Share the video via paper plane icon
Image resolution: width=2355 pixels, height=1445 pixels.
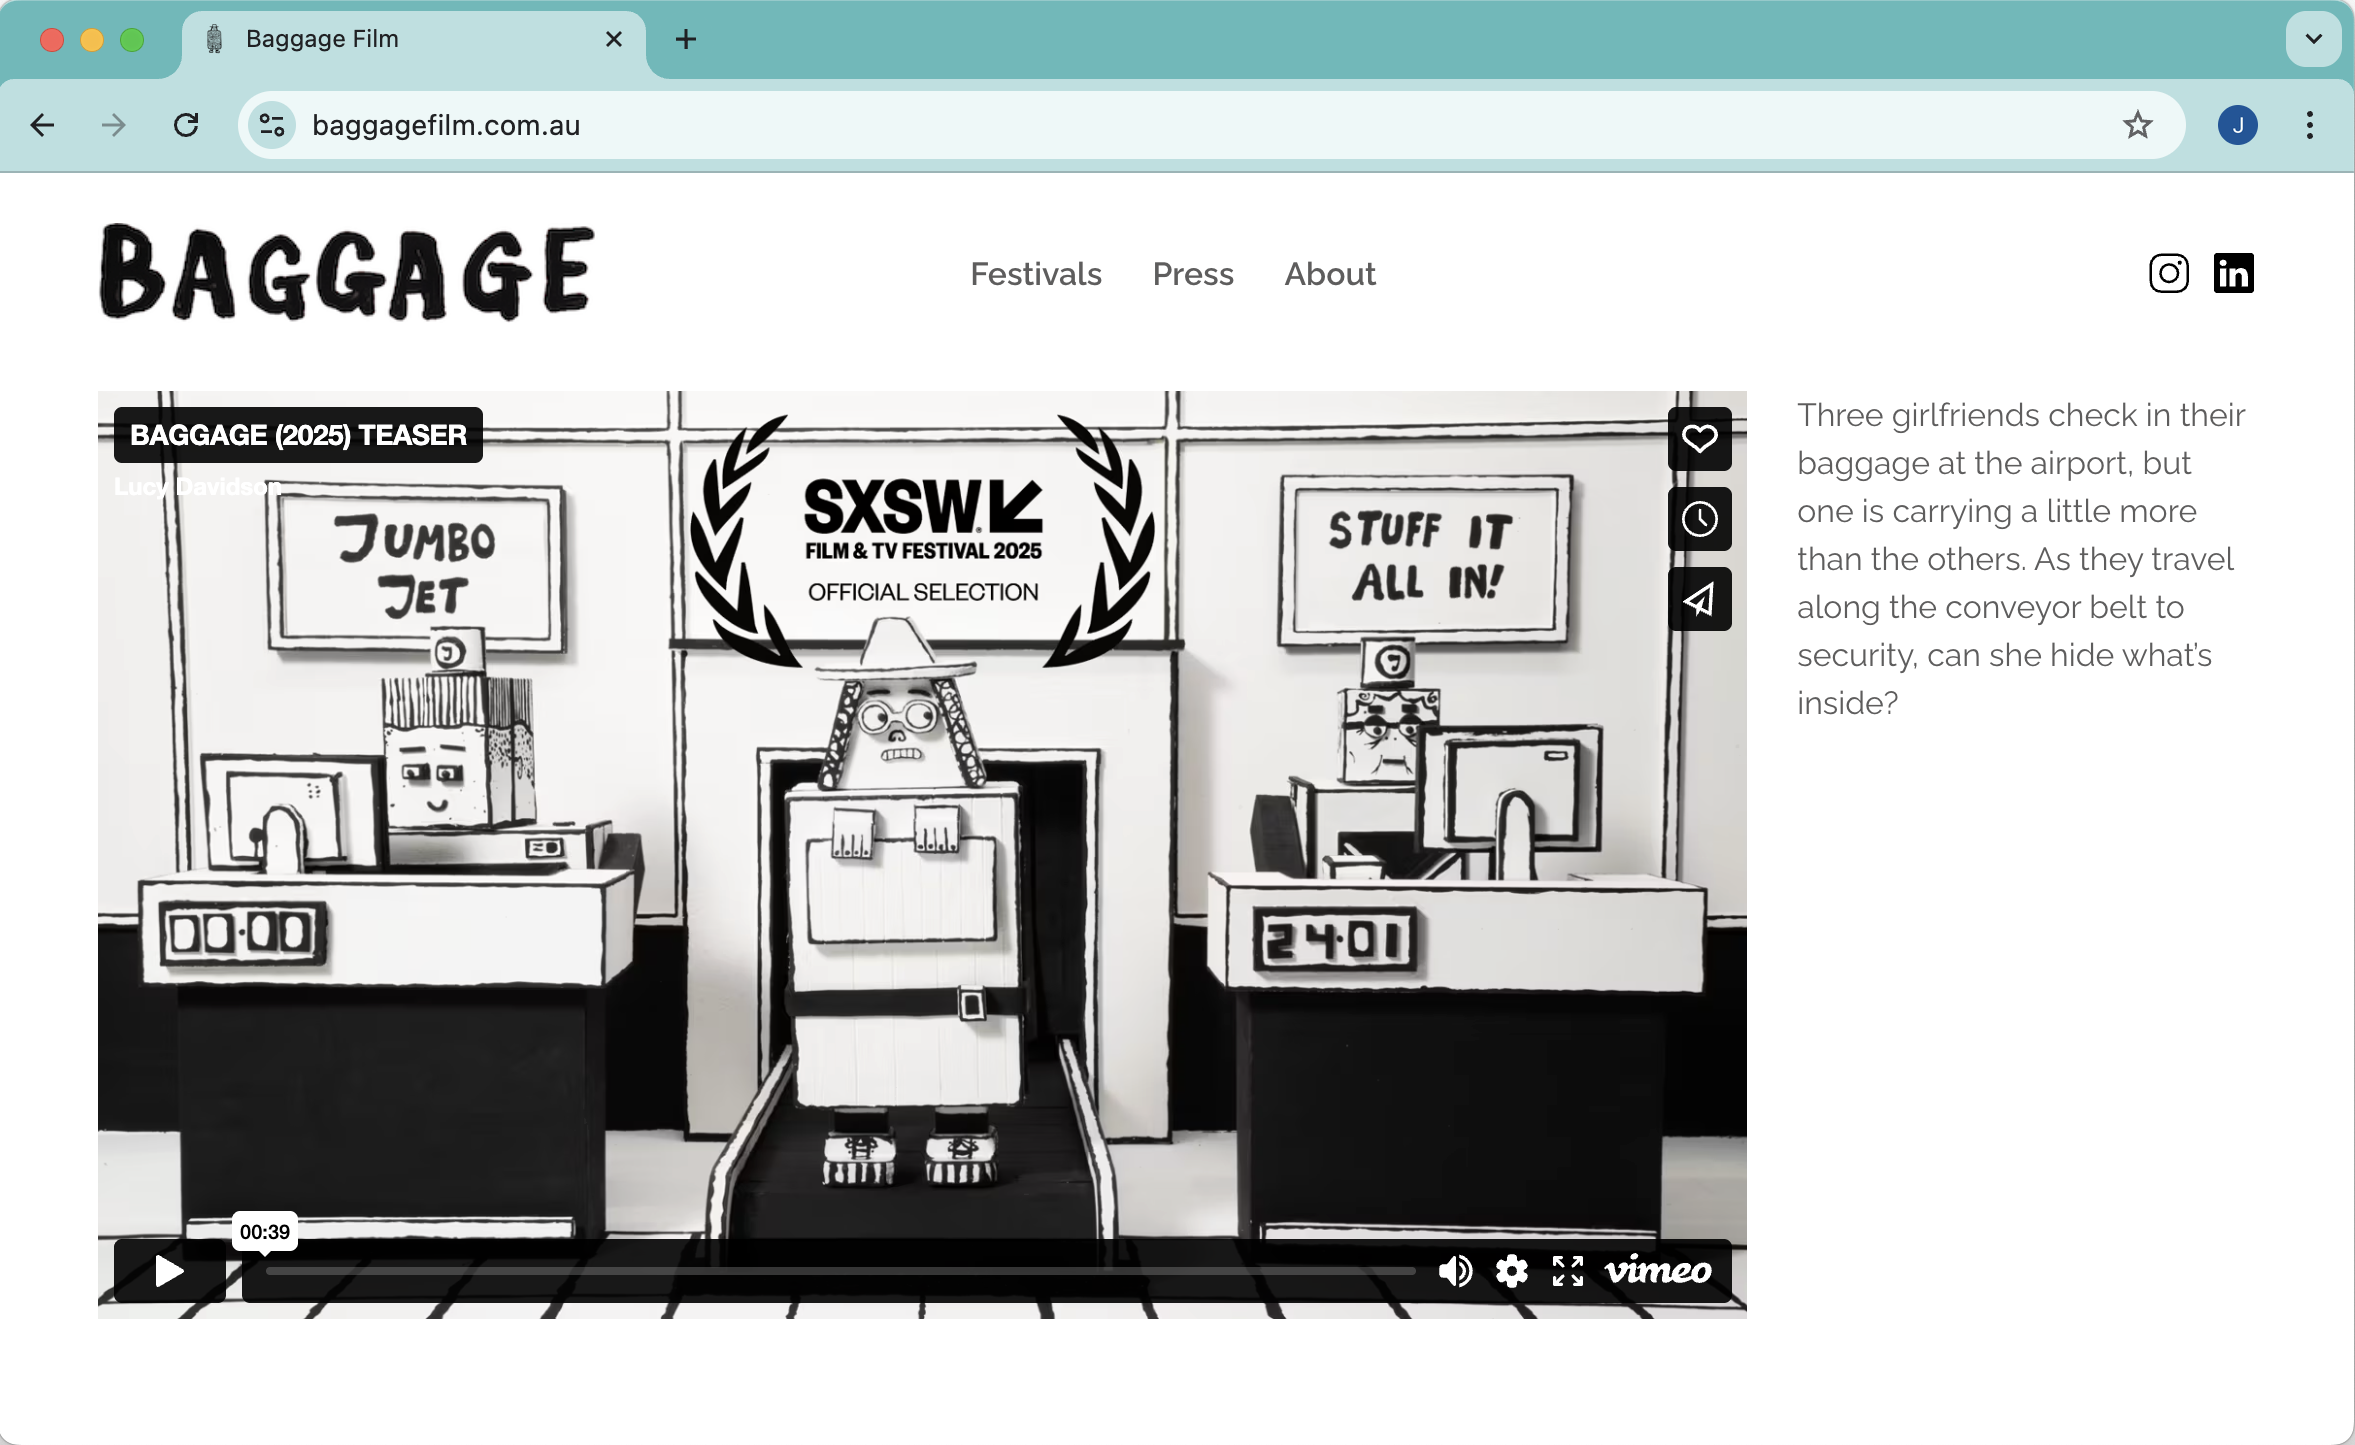pos(1699,599)
